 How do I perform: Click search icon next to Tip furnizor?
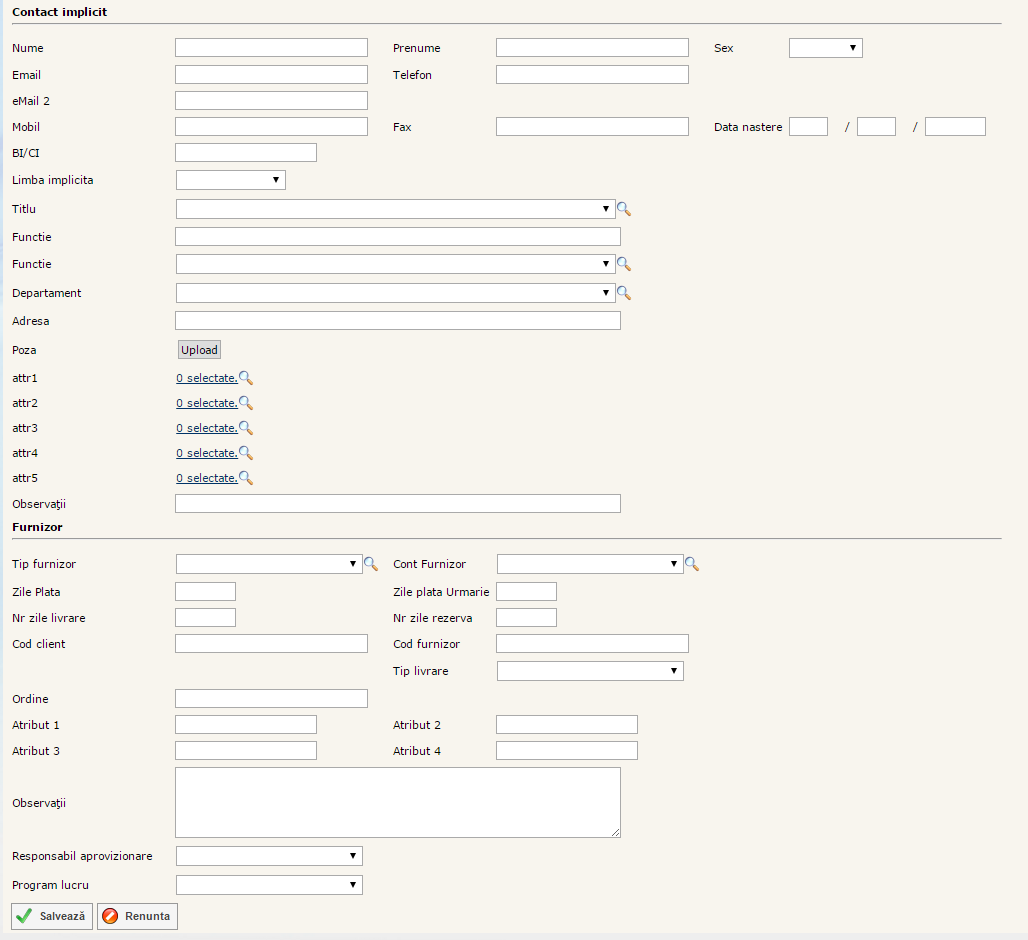click(370, 564)
